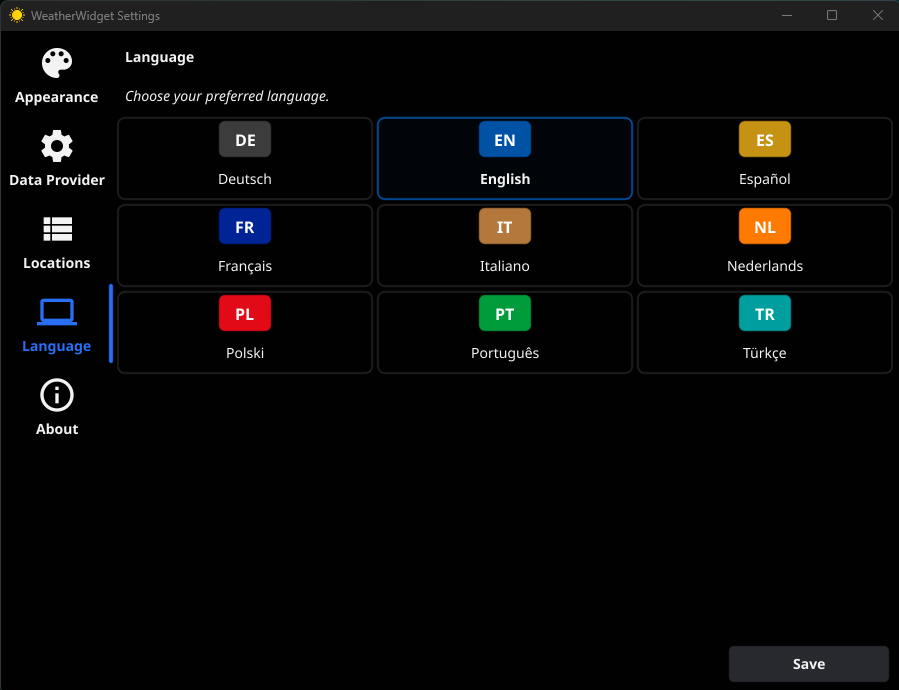Switch to the About tab label
899x690 pixels.
(x=57, y=429)
